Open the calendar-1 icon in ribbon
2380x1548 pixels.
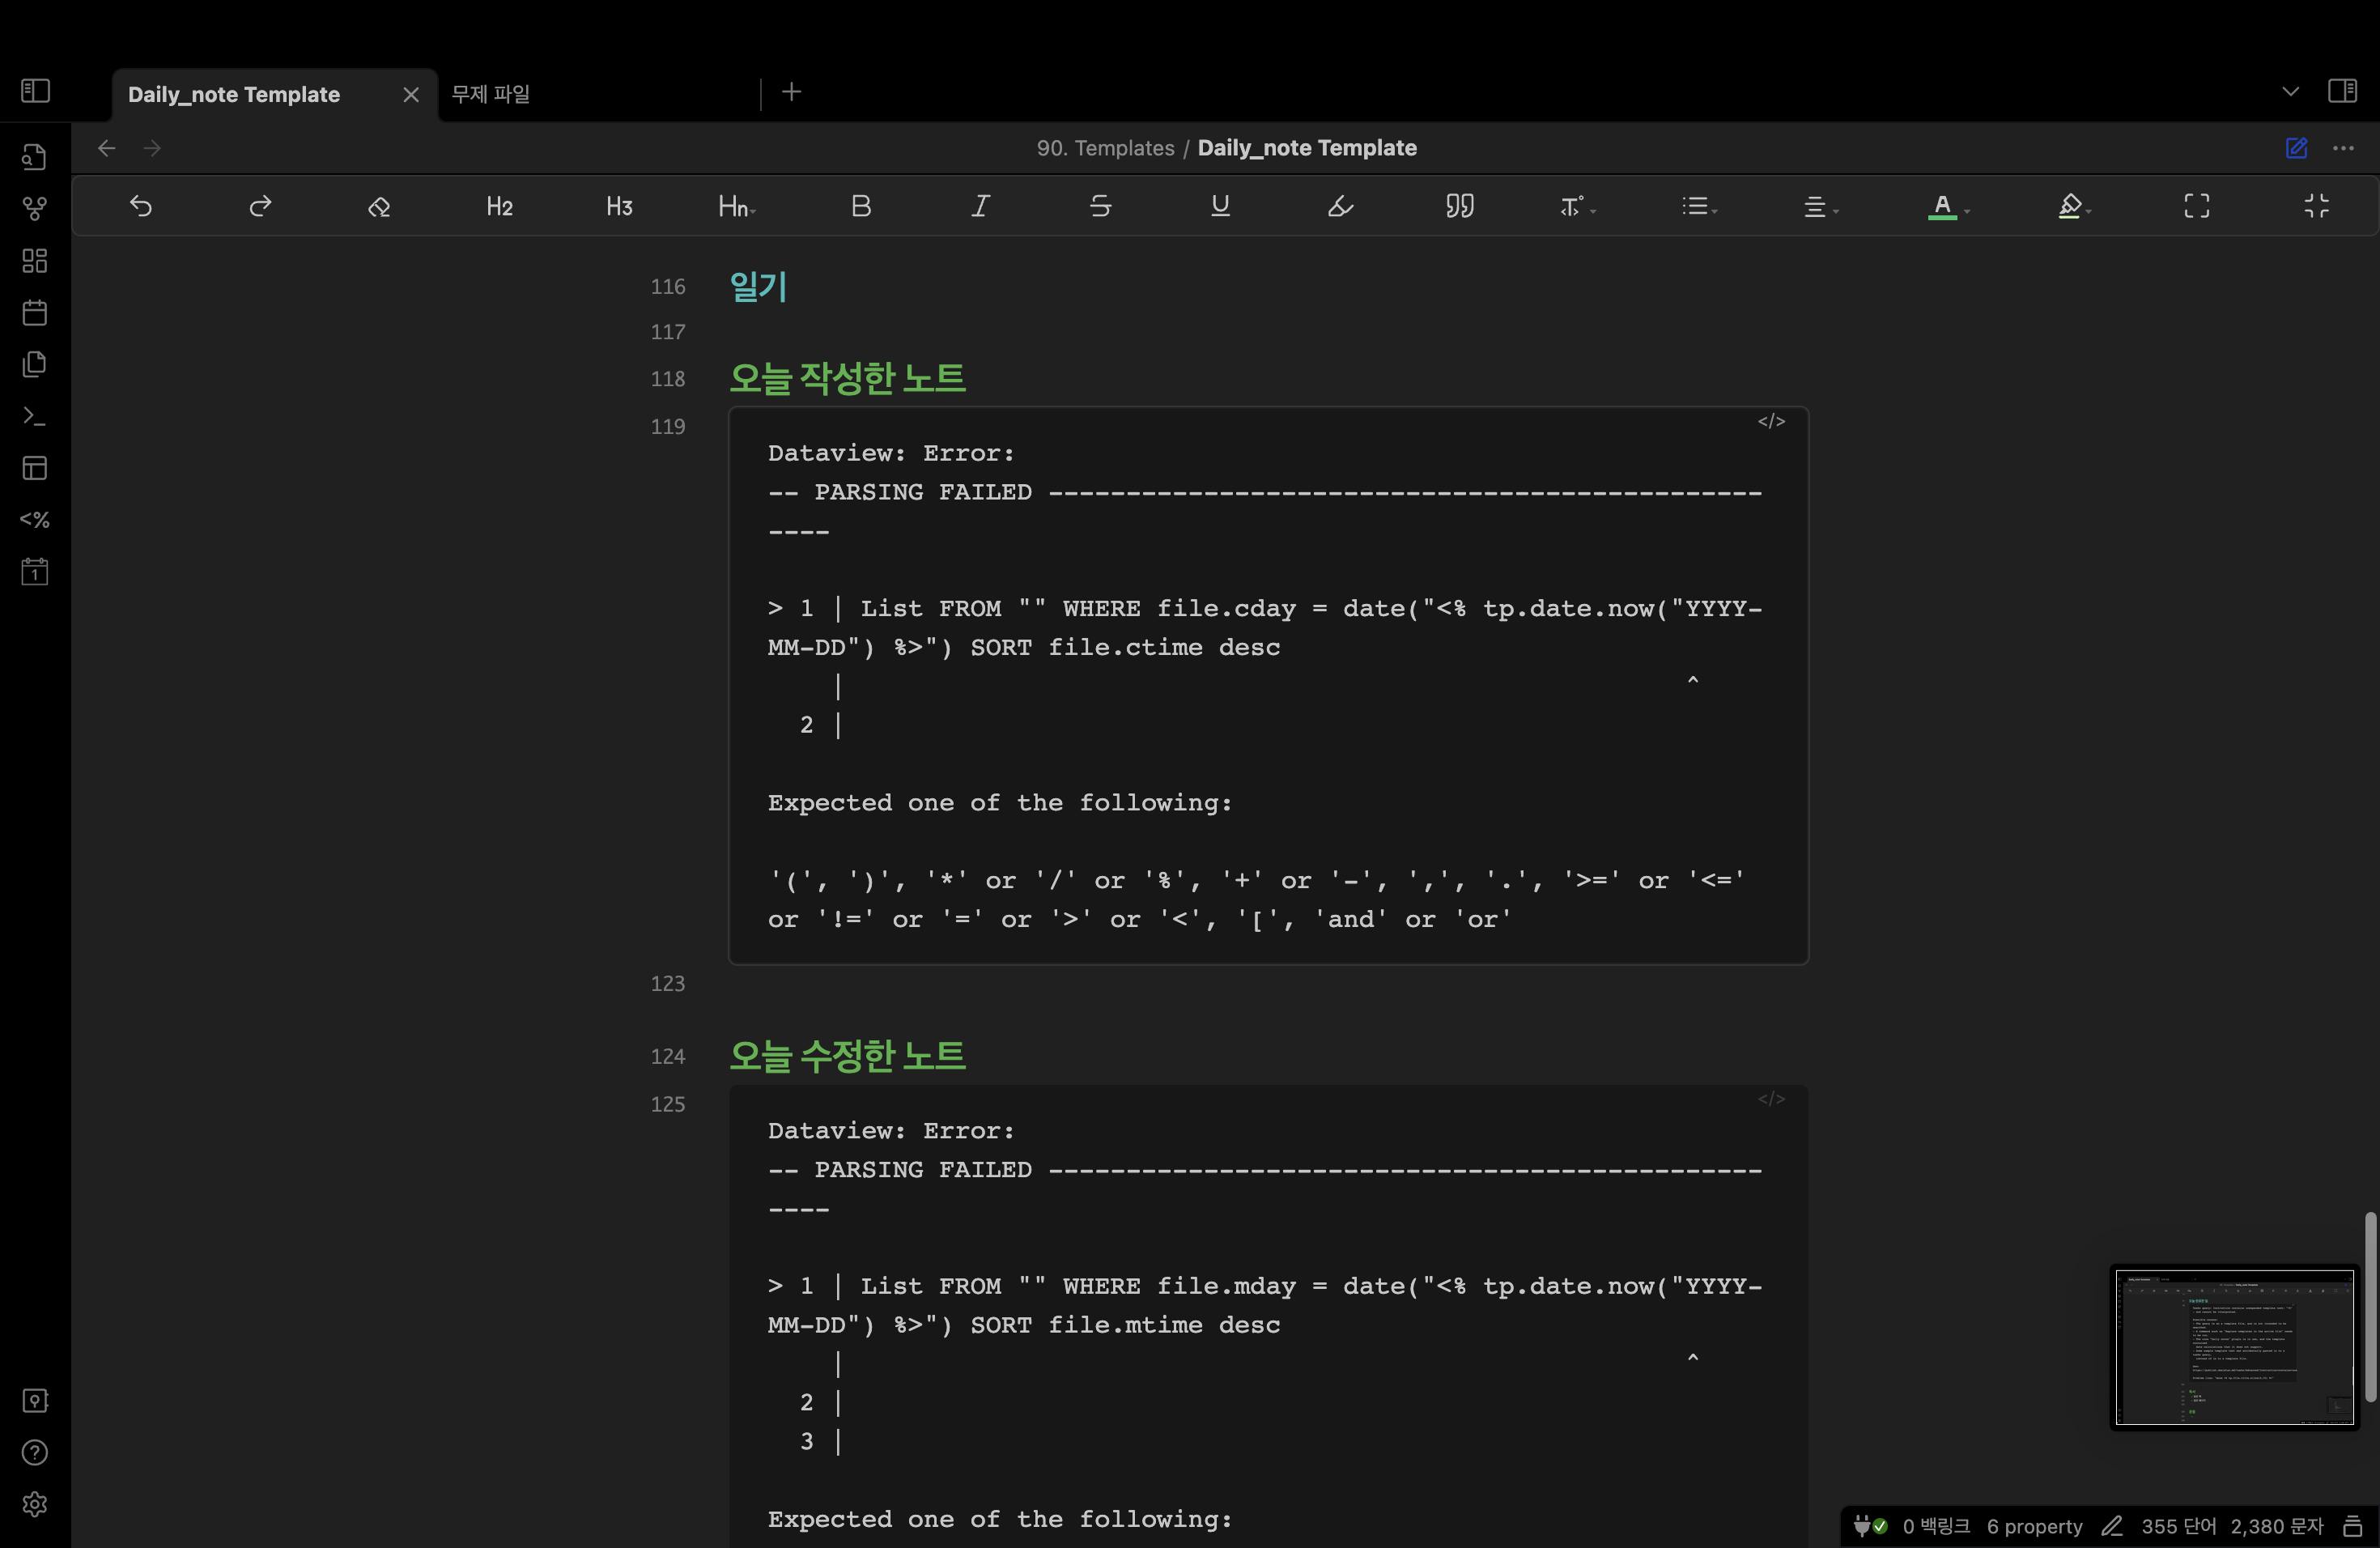[x=35, y=572]
